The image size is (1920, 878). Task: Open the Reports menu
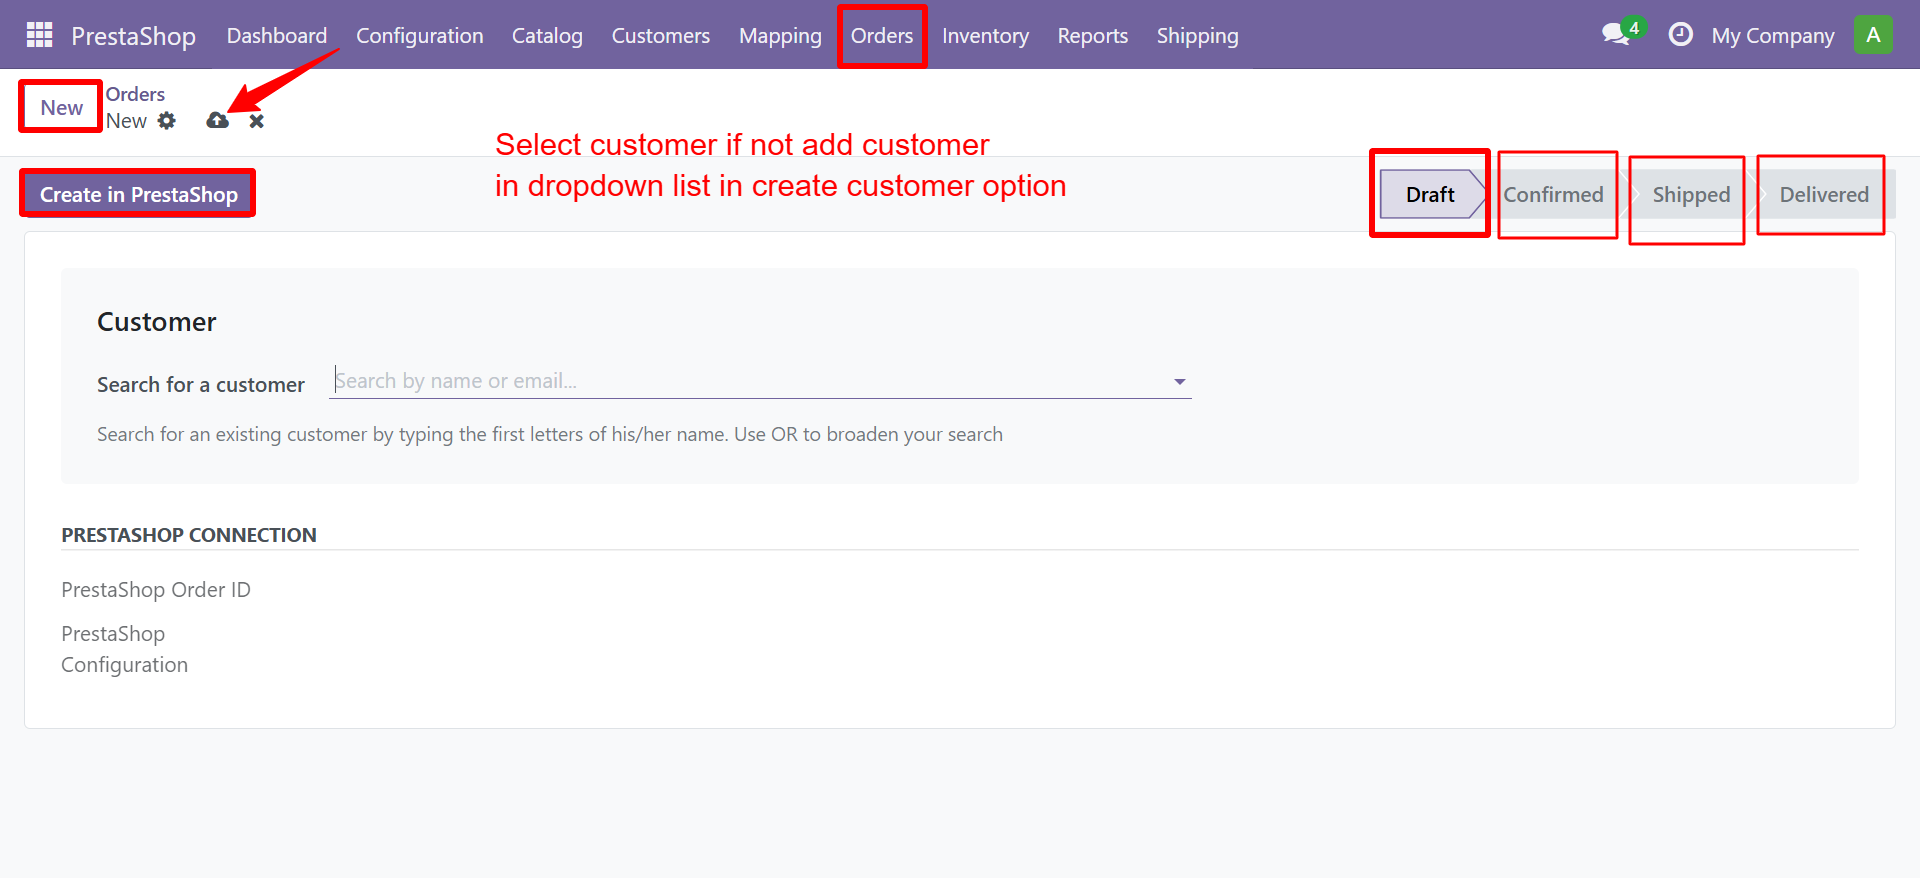(x=1093, y=36)
